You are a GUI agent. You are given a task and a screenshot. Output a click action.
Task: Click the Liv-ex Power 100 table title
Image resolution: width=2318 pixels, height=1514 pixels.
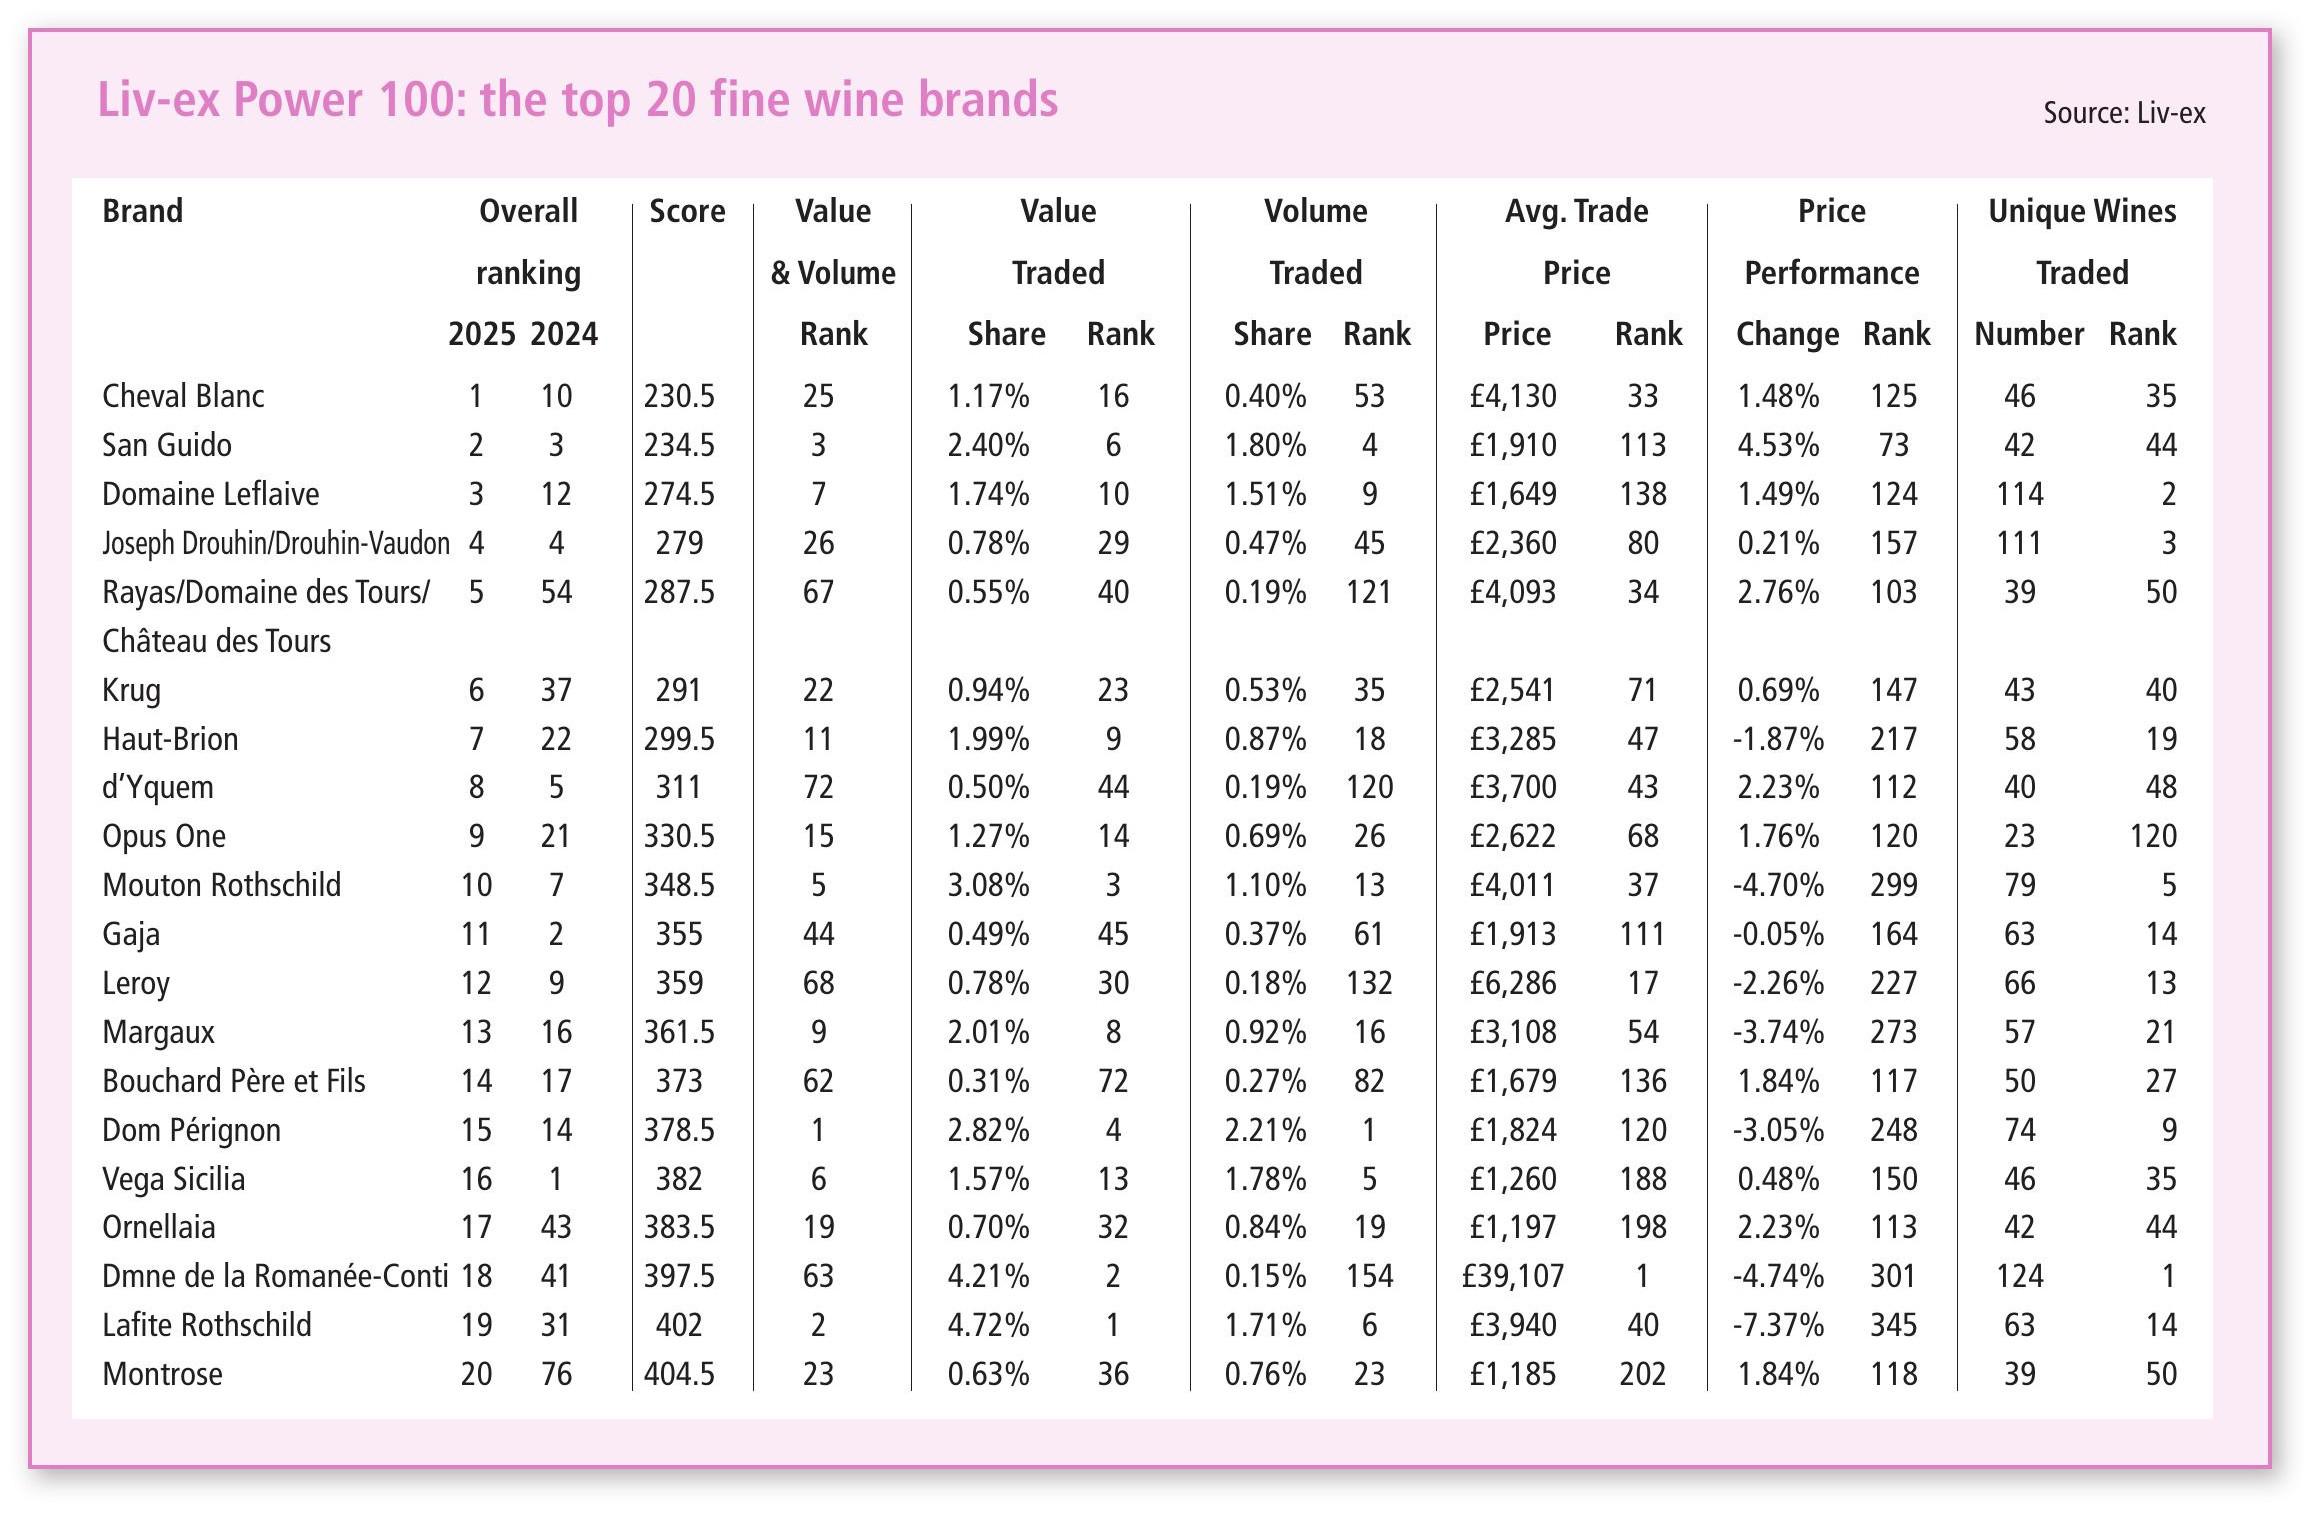[x=577, y=100]
